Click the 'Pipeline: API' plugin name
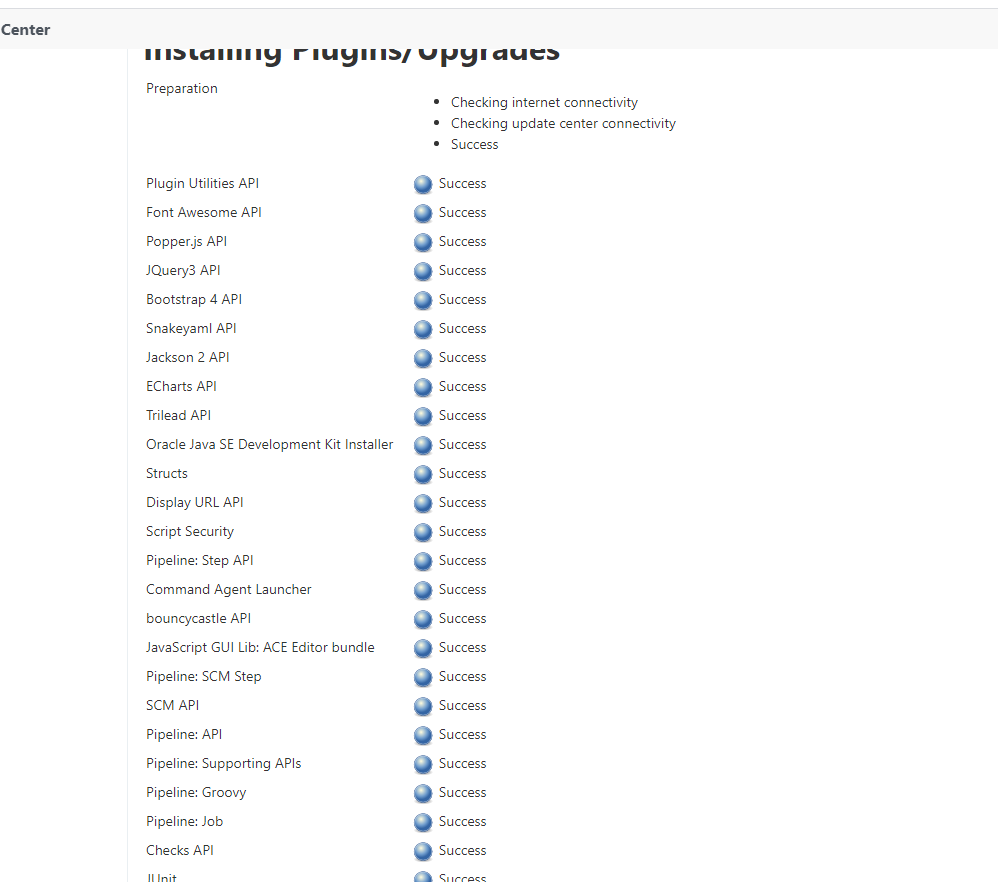 (184, 734)
